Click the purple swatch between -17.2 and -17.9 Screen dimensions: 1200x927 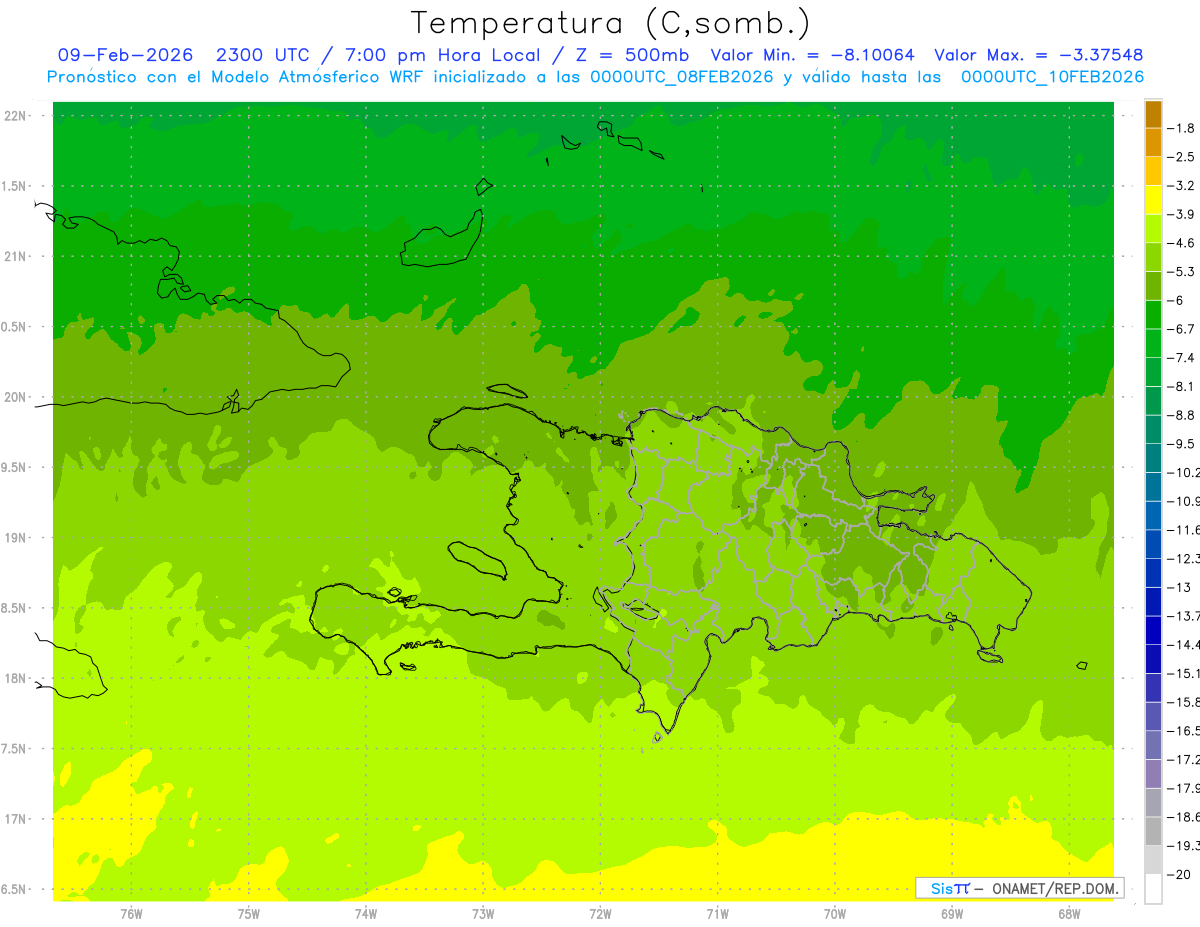point(1153,774)
